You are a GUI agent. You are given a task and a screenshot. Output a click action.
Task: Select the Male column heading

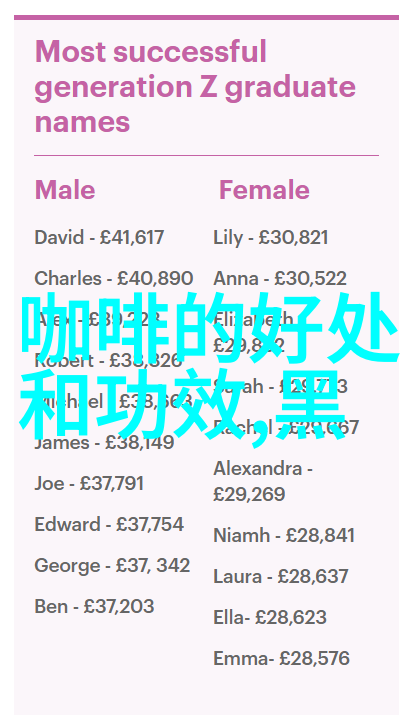pos(65,190)
